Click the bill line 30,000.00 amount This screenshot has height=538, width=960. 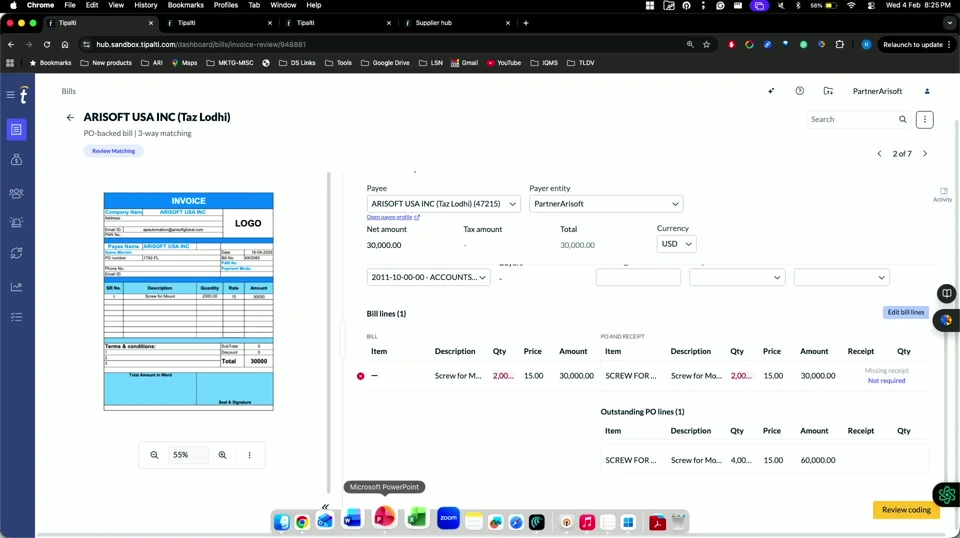[x=576, y=376]
